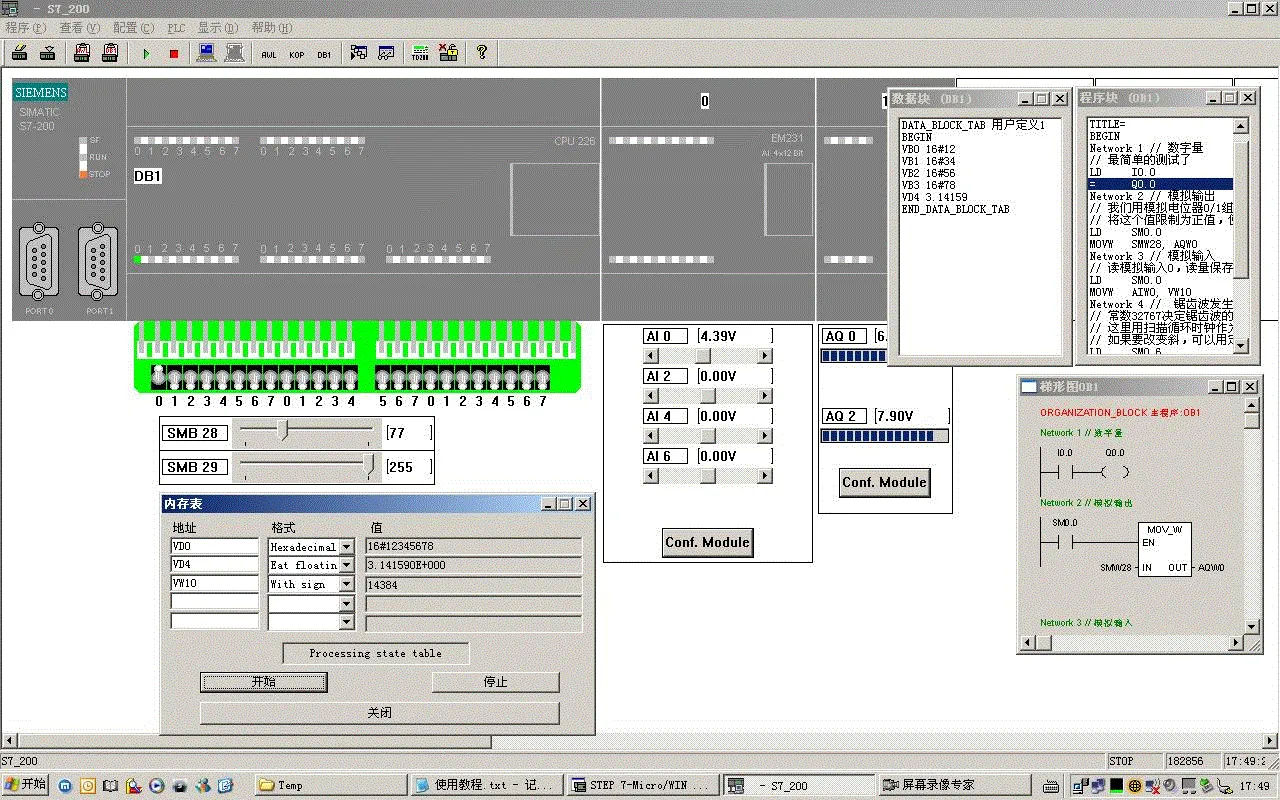
Task: Click the blue computer monitor toolbar icon
Action: coord(206,53)
